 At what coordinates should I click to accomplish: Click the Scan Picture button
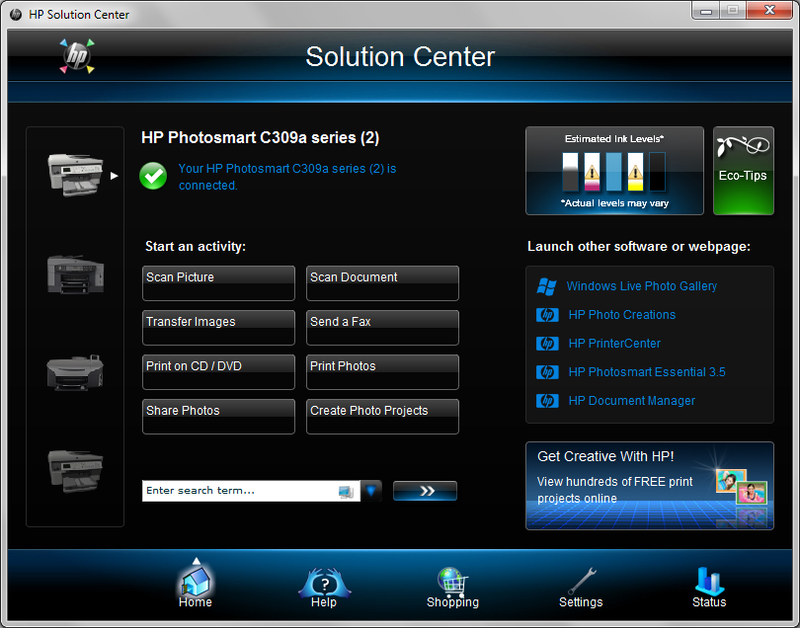[218, 283]
